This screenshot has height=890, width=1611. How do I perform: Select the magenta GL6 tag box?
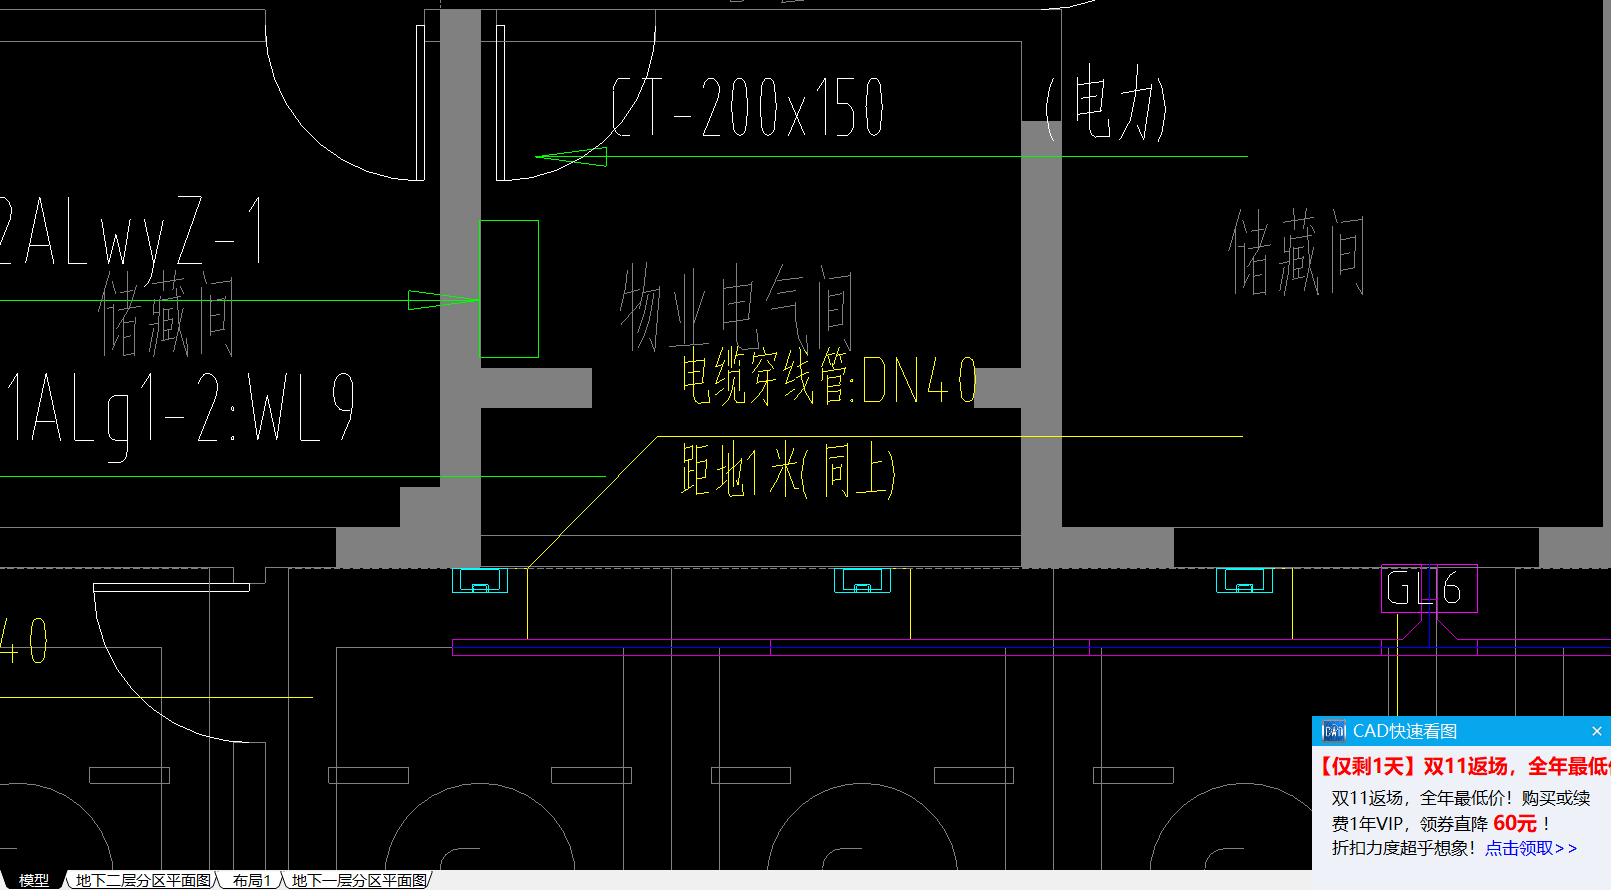click(x=1428, y=589)
